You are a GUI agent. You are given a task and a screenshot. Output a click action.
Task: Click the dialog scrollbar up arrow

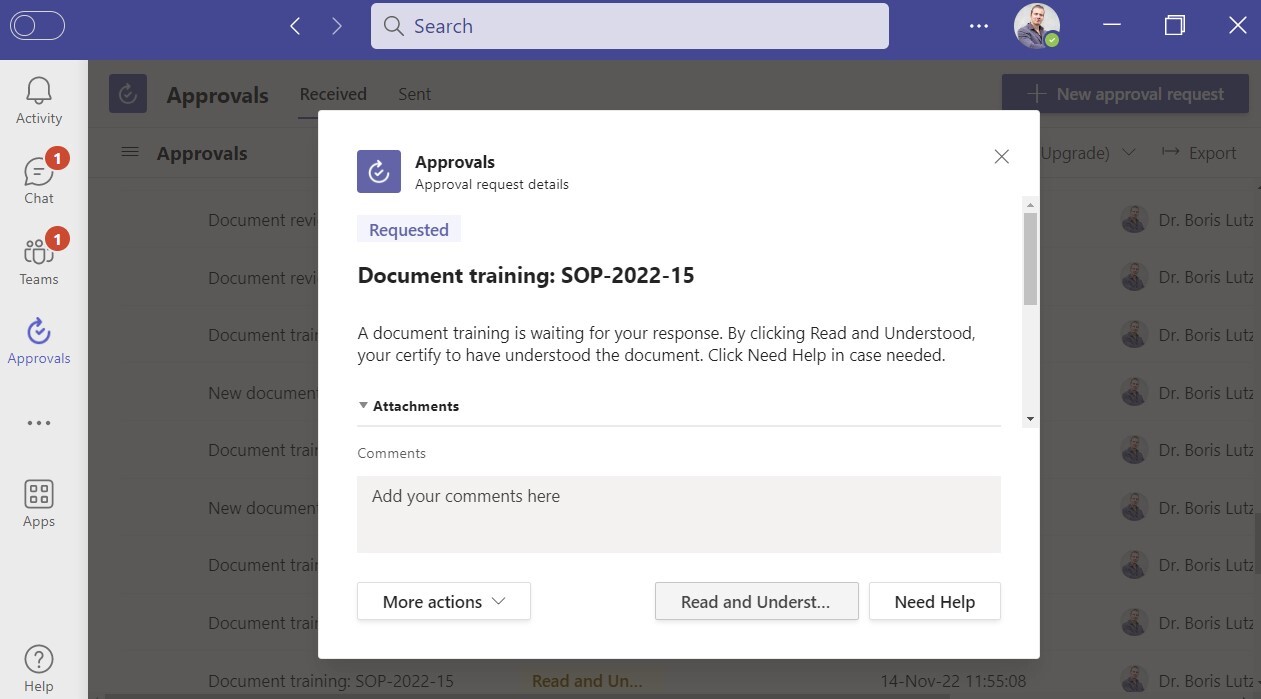[x=1030, y=203]
